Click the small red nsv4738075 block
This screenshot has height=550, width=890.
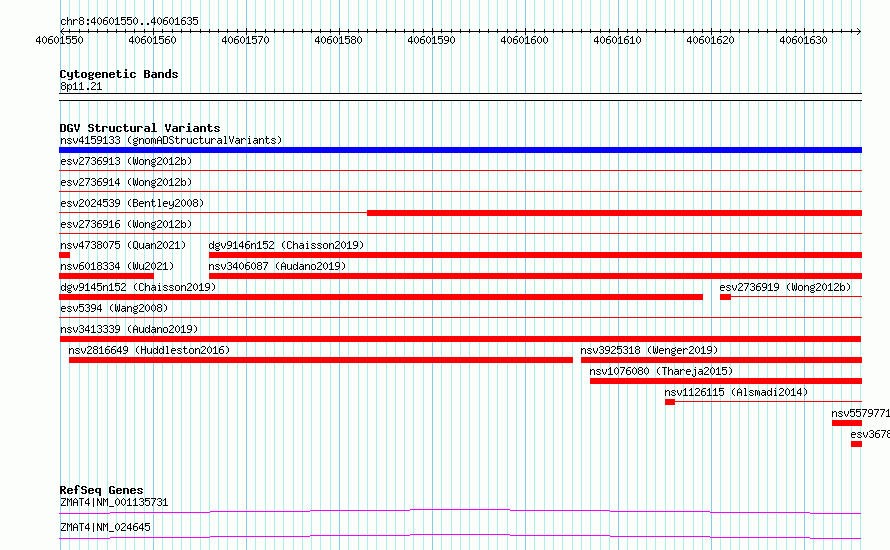coord(64,255)
